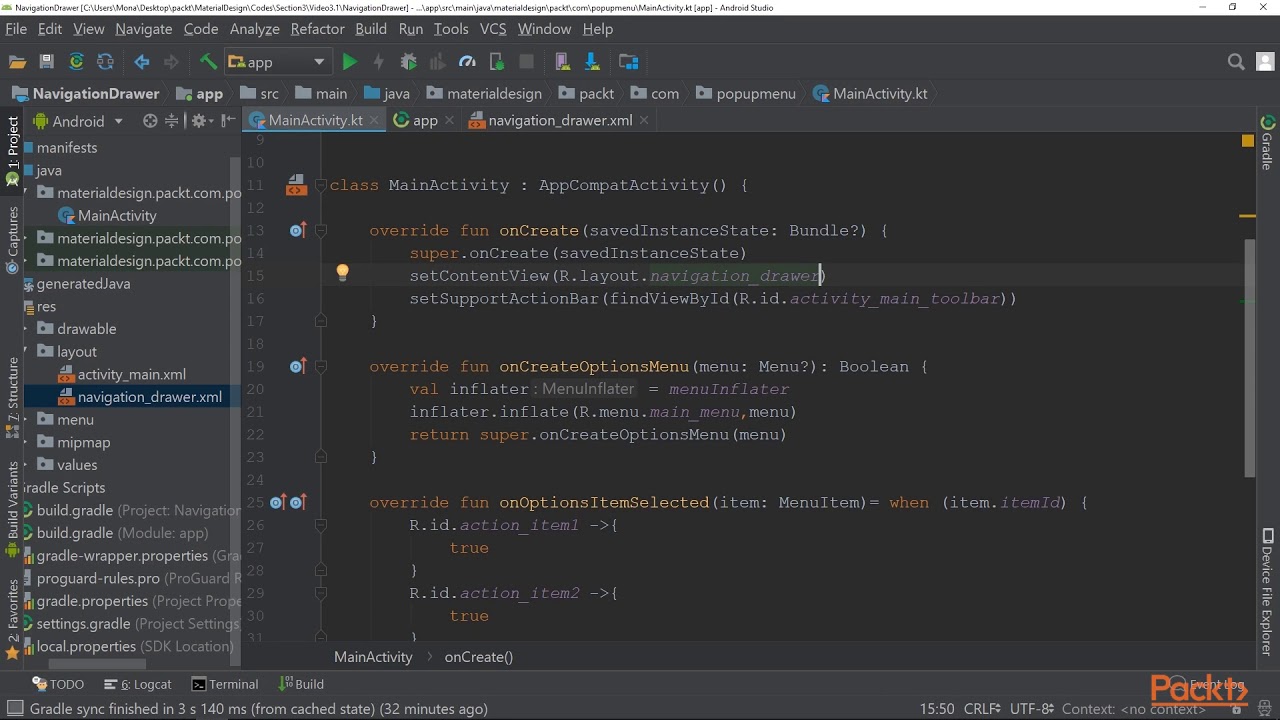Screen dimensions: 1280x720
Task: Attach debugger to Android process icon
Action: (497, 62)
